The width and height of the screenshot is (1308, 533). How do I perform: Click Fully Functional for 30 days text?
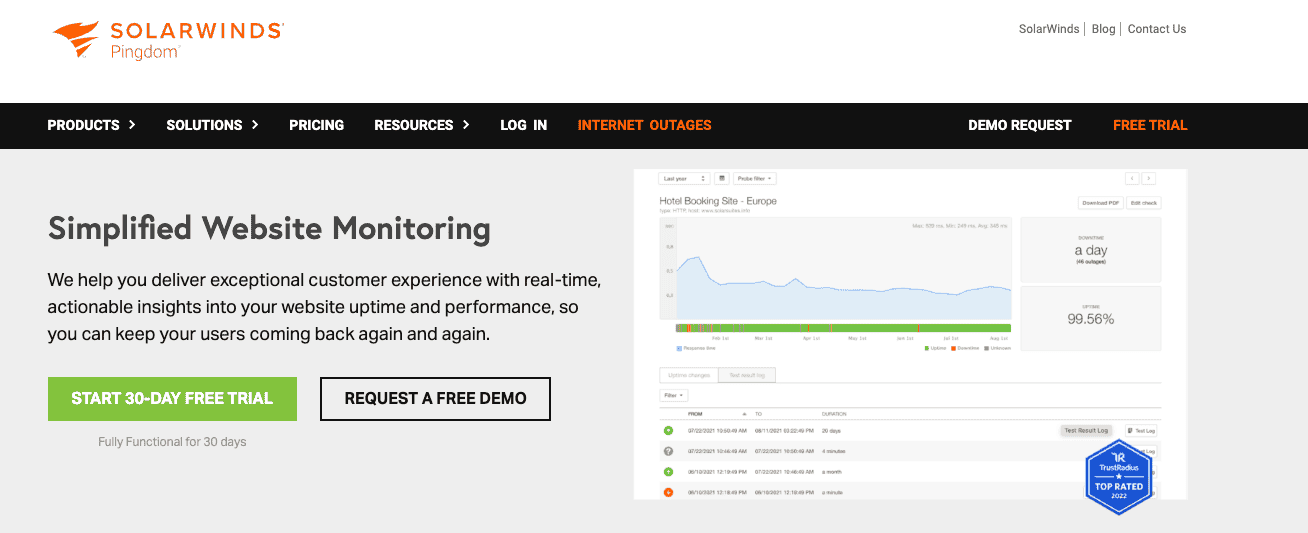[x=172, y=441]
